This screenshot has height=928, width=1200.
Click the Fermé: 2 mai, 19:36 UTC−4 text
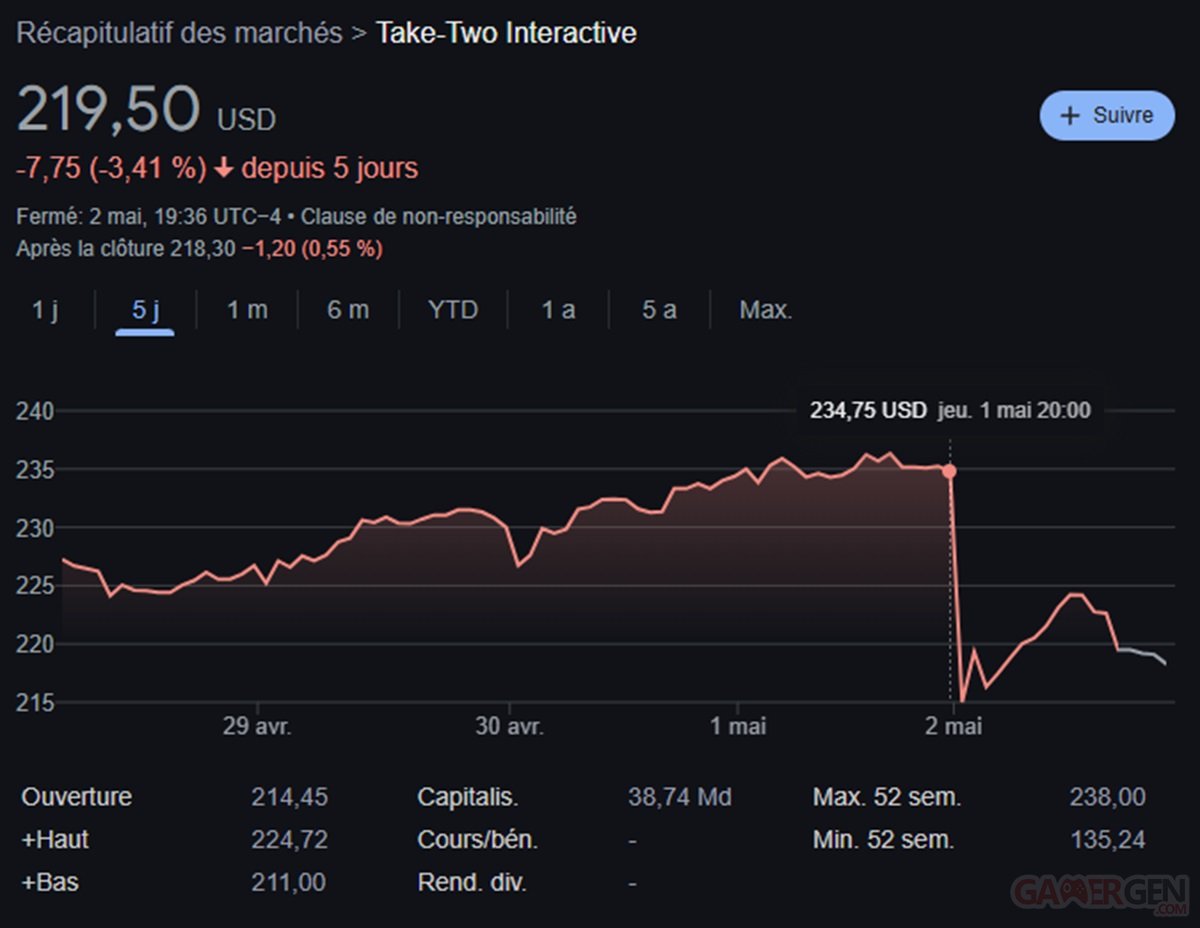[150, 216]
